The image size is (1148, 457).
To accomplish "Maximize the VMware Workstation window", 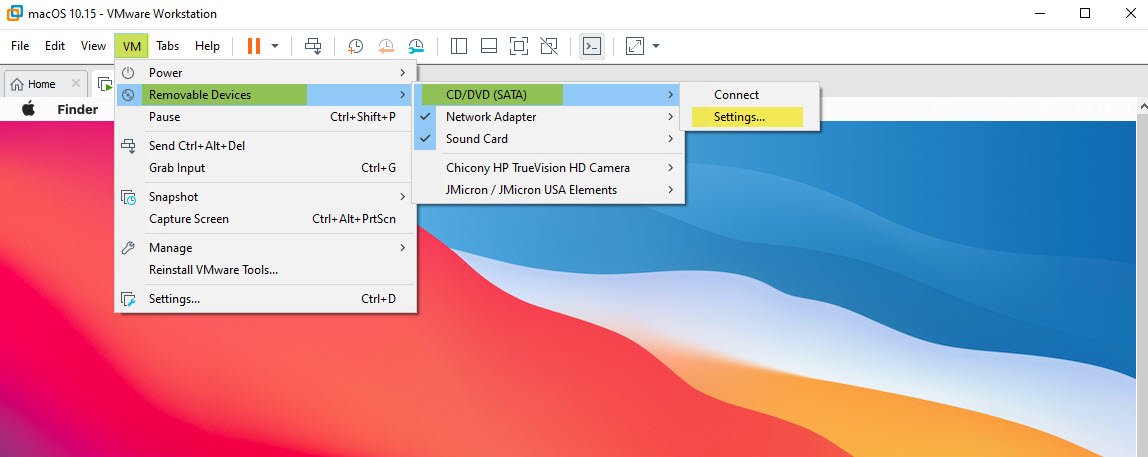I will click(x=1085, y=13).
